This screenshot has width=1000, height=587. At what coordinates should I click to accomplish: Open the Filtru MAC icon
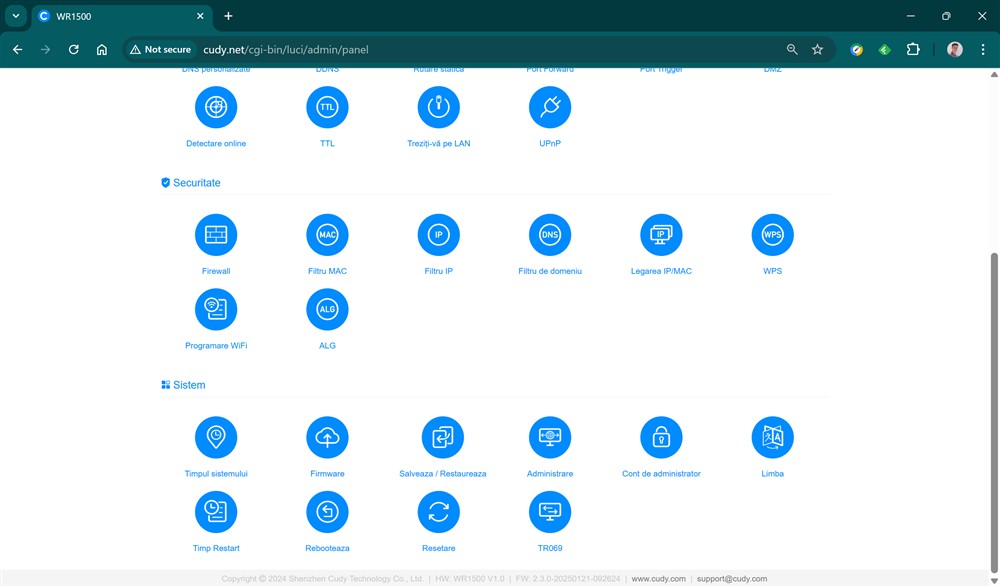click(x=327, y=235)
